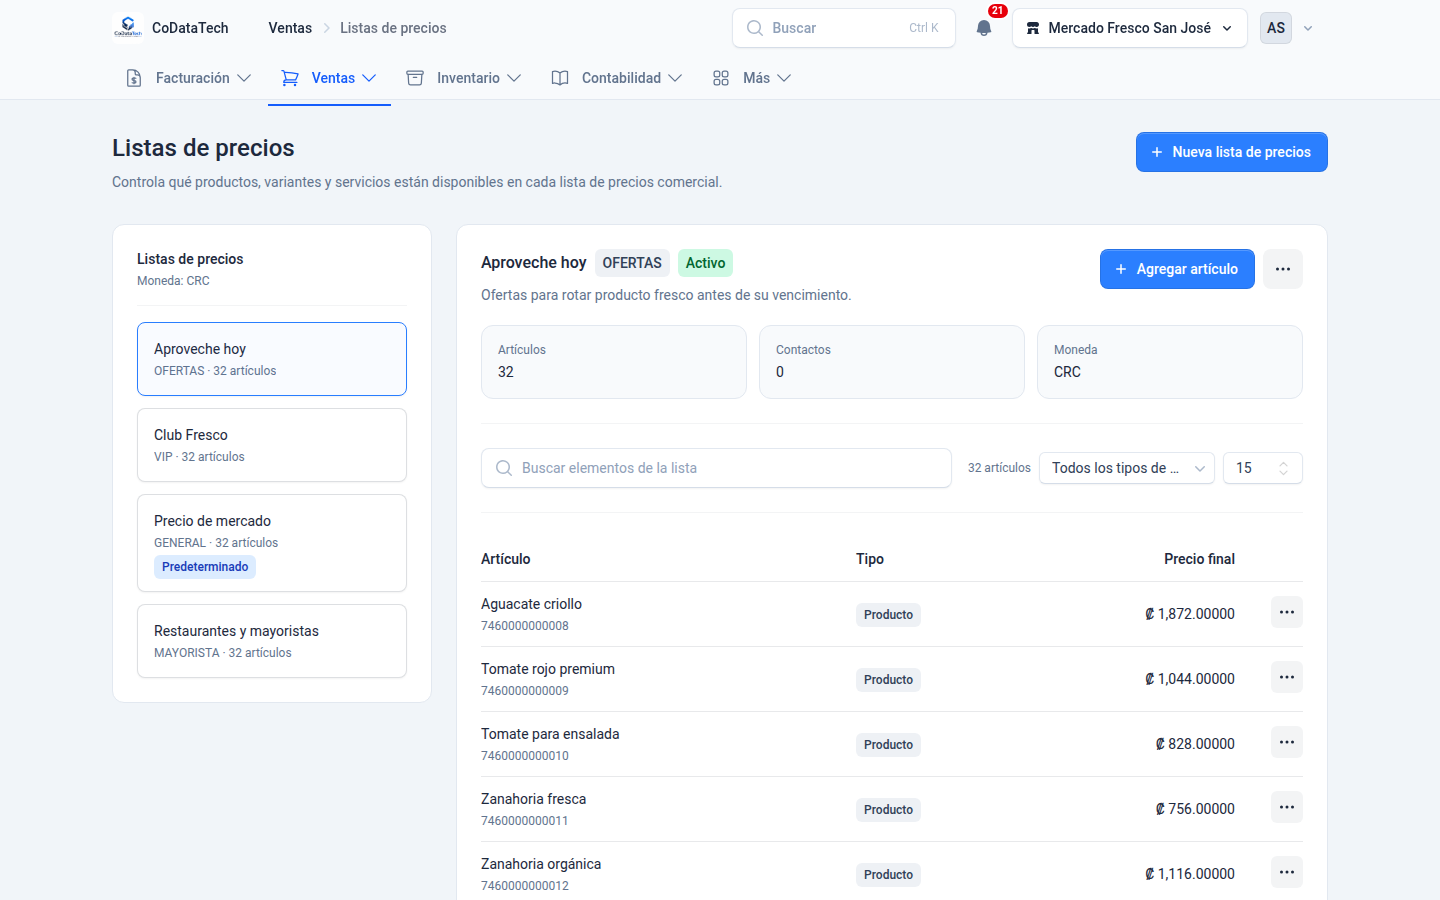The height and width of the screenshot is (900, 1440).
Task: Open the Inventario menu
Action: tap(464, 78)
